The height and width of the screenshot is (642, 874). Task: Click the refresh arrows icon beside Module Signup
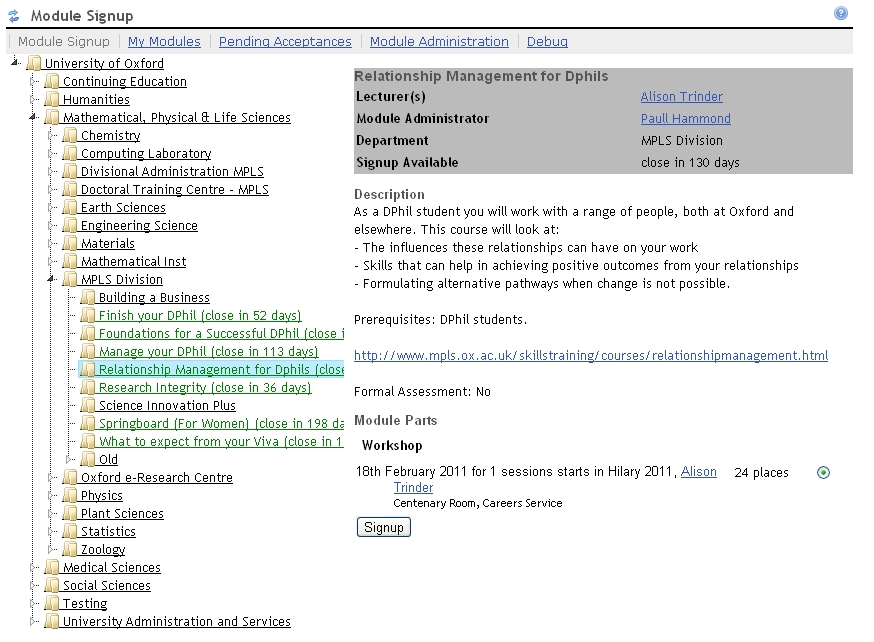click(13, 16)
